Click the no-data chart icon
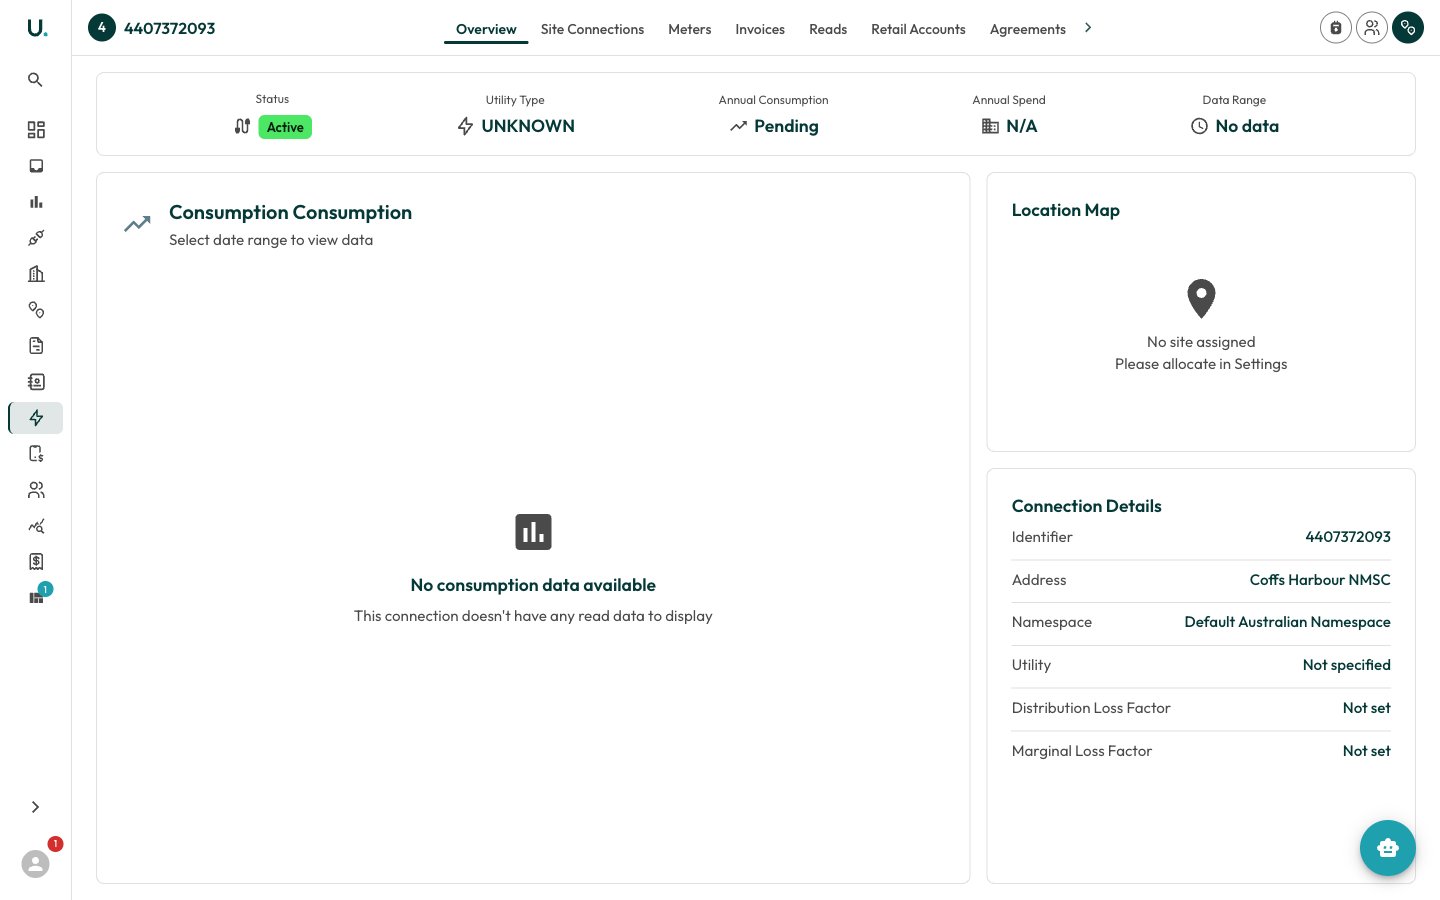Viewport: 1440px width, 900px height. click(533, 532)
